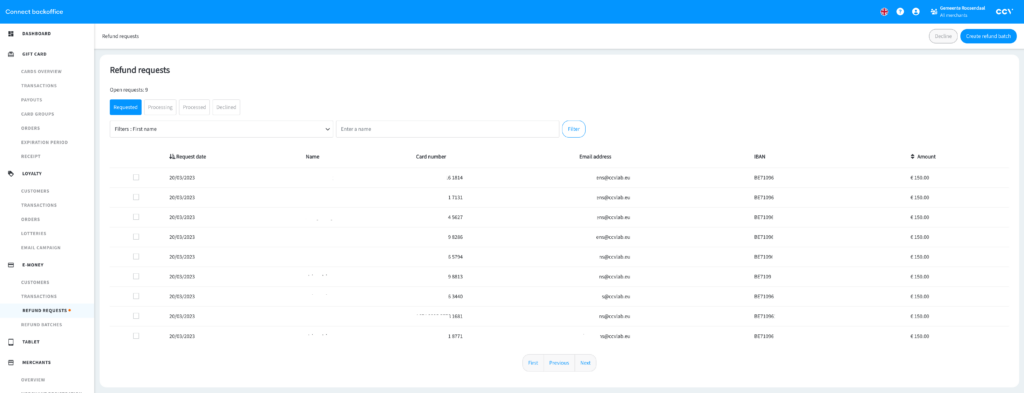The height and width of the screenshot is (393, 1024).
Task: Open Receipt in sidebar
Action: pos(31,157)
